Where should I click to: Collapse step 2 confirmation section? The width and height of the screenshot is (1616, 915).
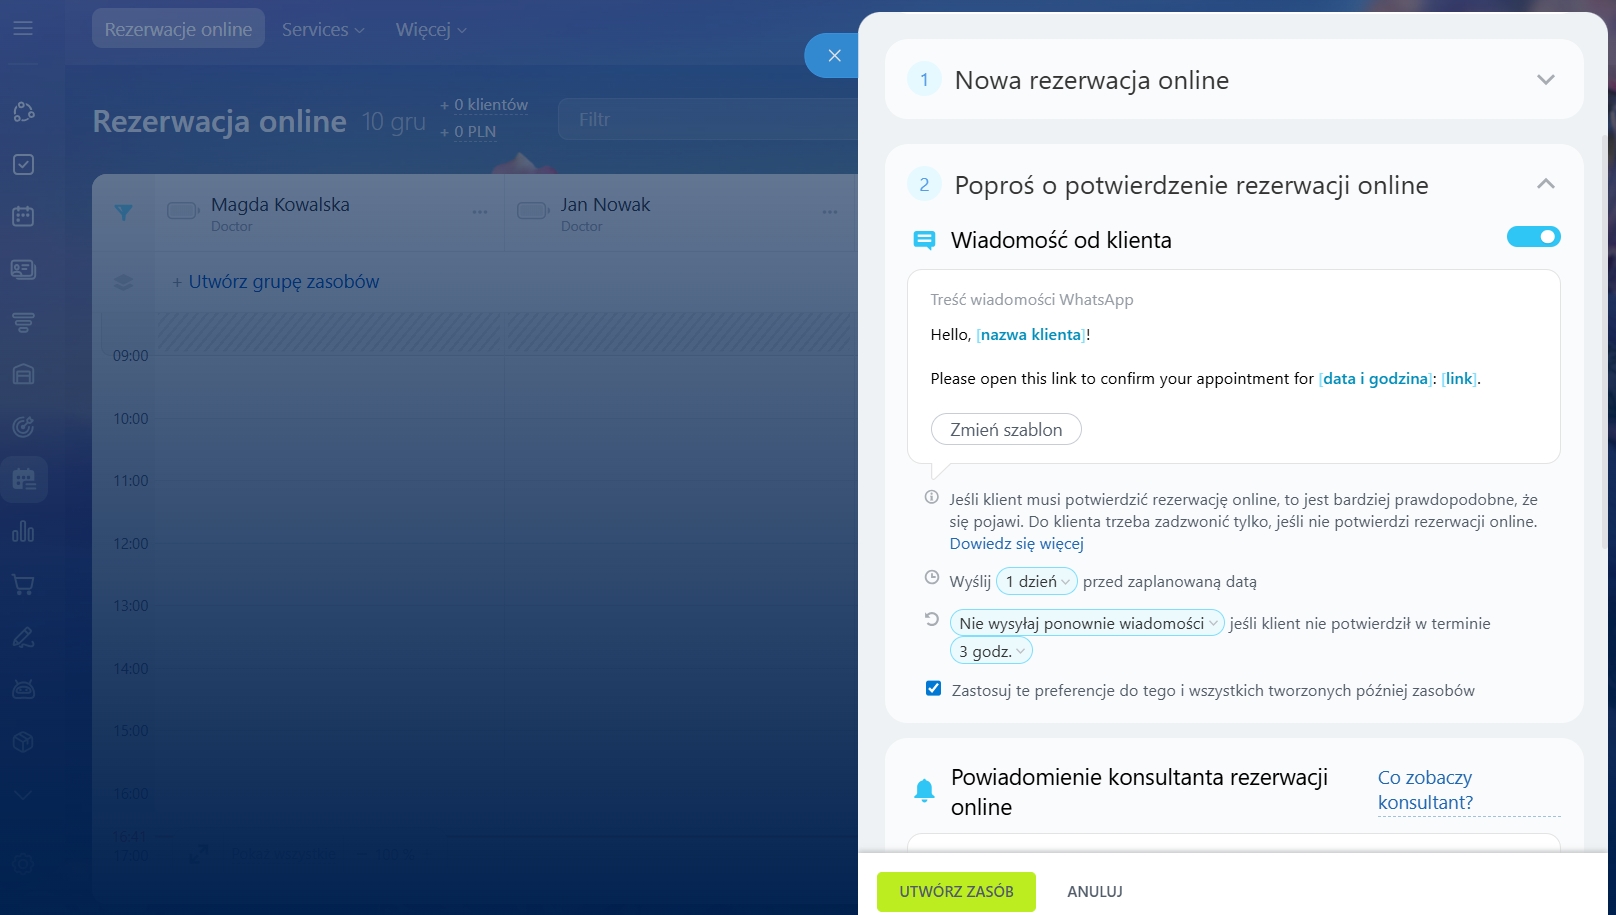pyautogui.click(x=1546, y=184)
